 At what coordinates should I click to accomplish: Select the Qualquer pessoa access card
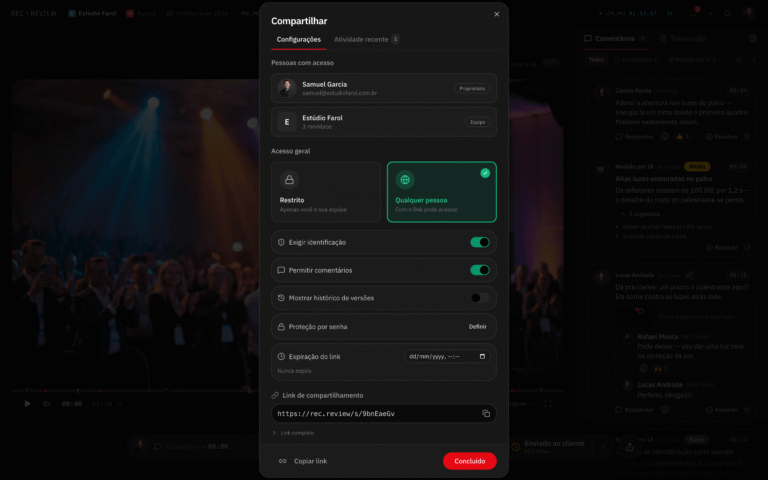[441, 192]
